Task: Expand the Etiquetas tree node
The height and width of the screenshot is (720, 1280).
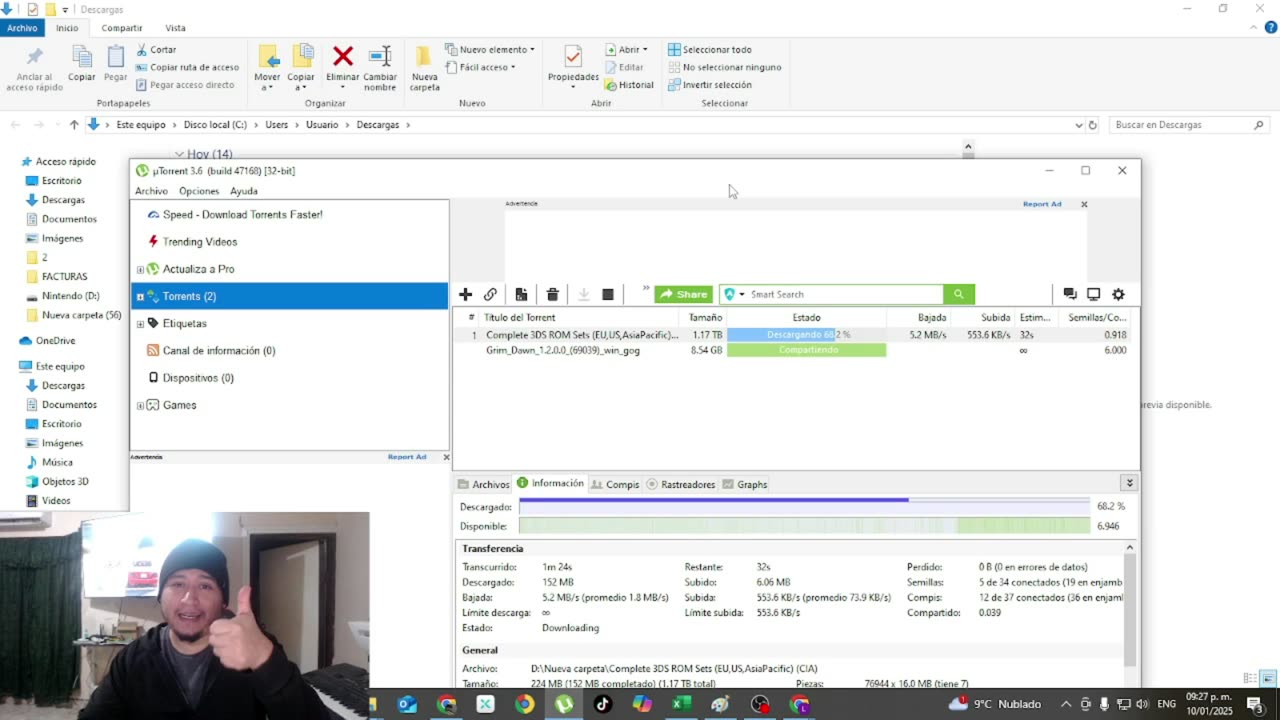Action: (x=140, y=323)
